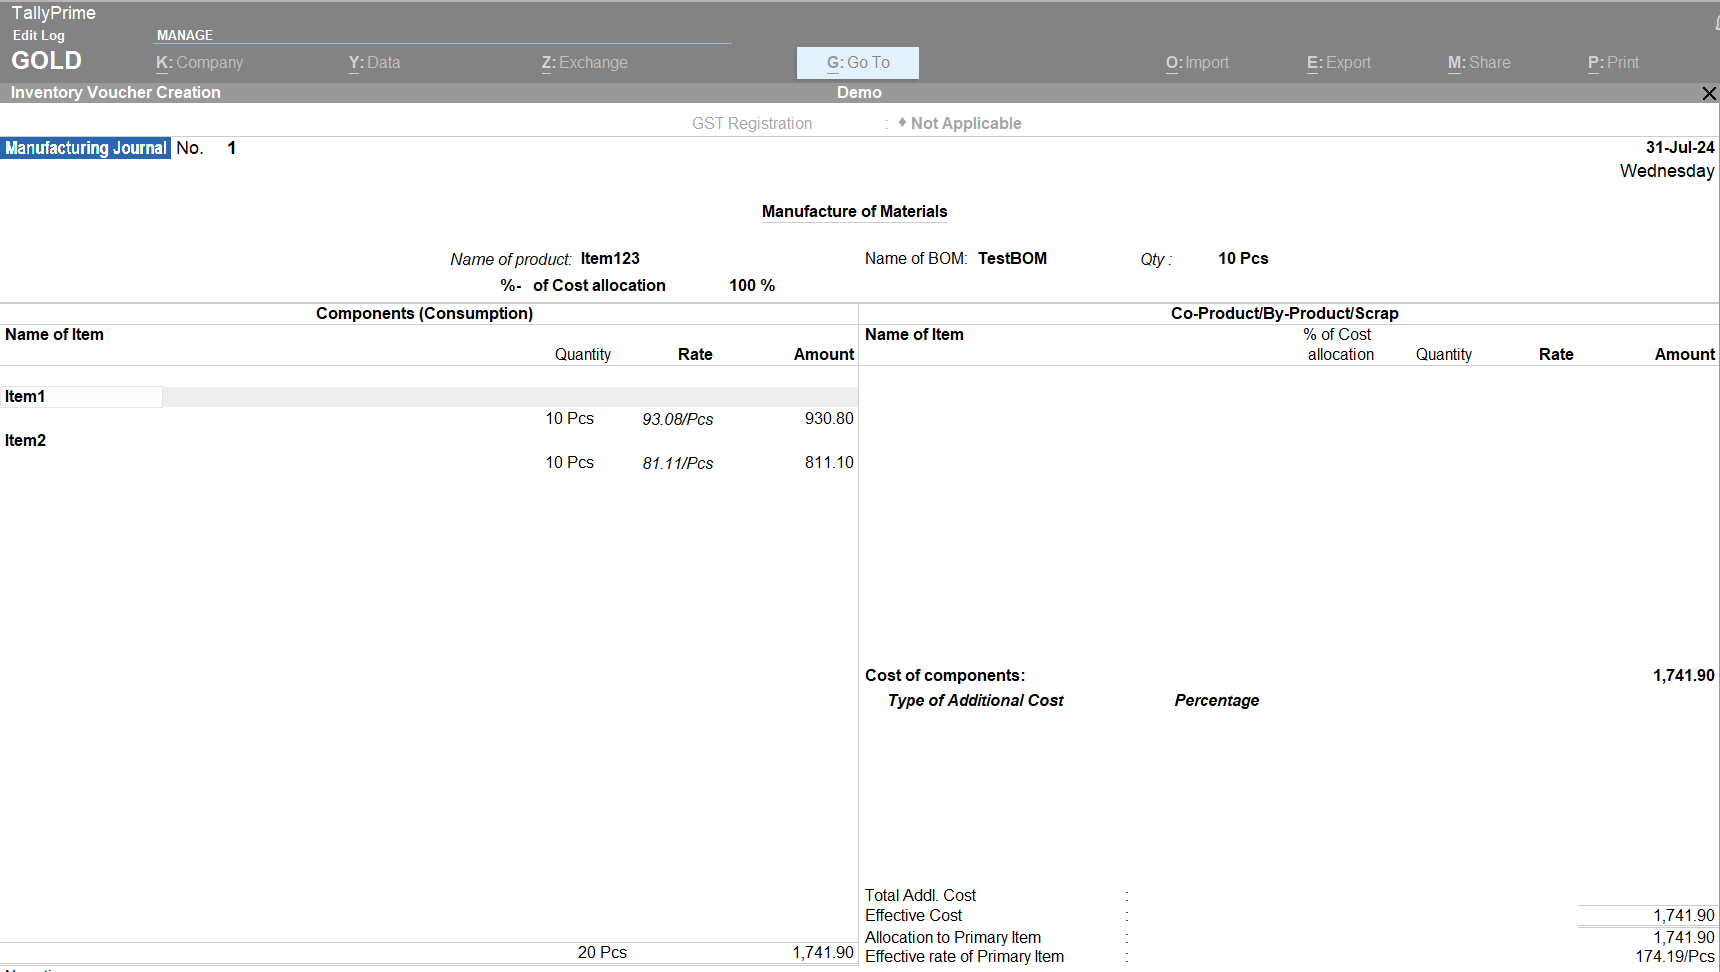The width and height of the screenshot is (1720, 972).
Task: Open the G: Go To menu
Action: click(857, 62)
